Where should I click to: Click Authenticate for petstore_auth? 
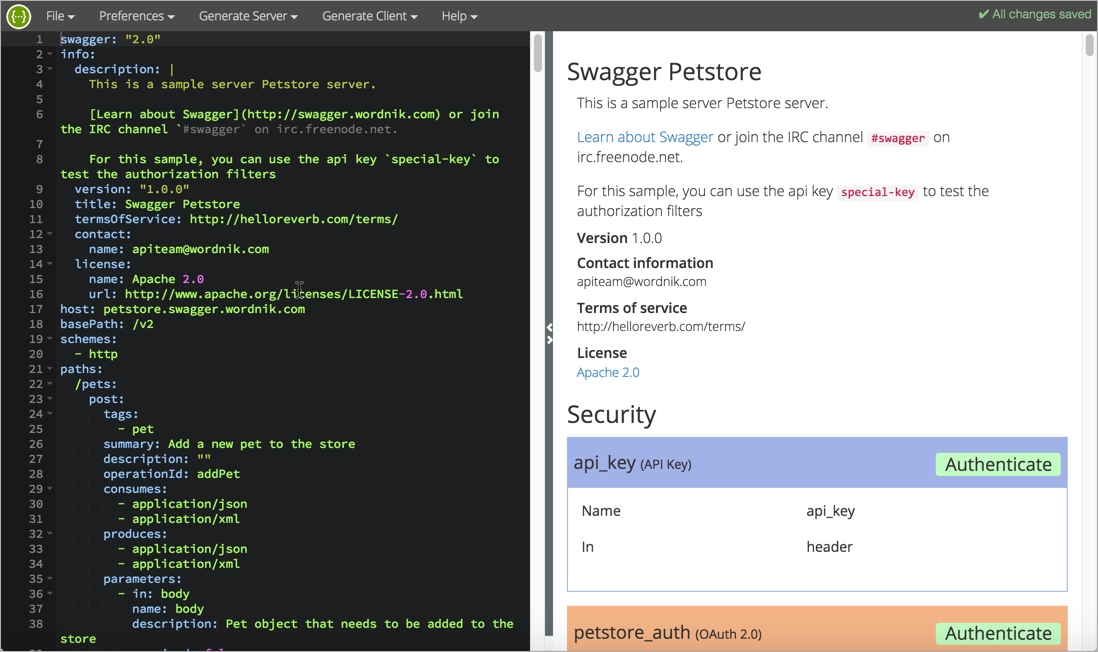coord(997,633)
